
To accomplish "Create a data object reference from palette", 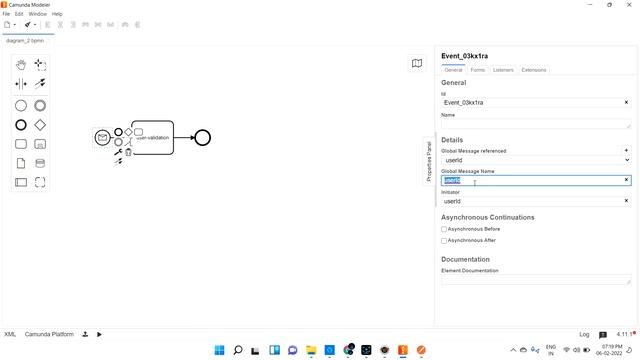I will (x=21, y=163).
